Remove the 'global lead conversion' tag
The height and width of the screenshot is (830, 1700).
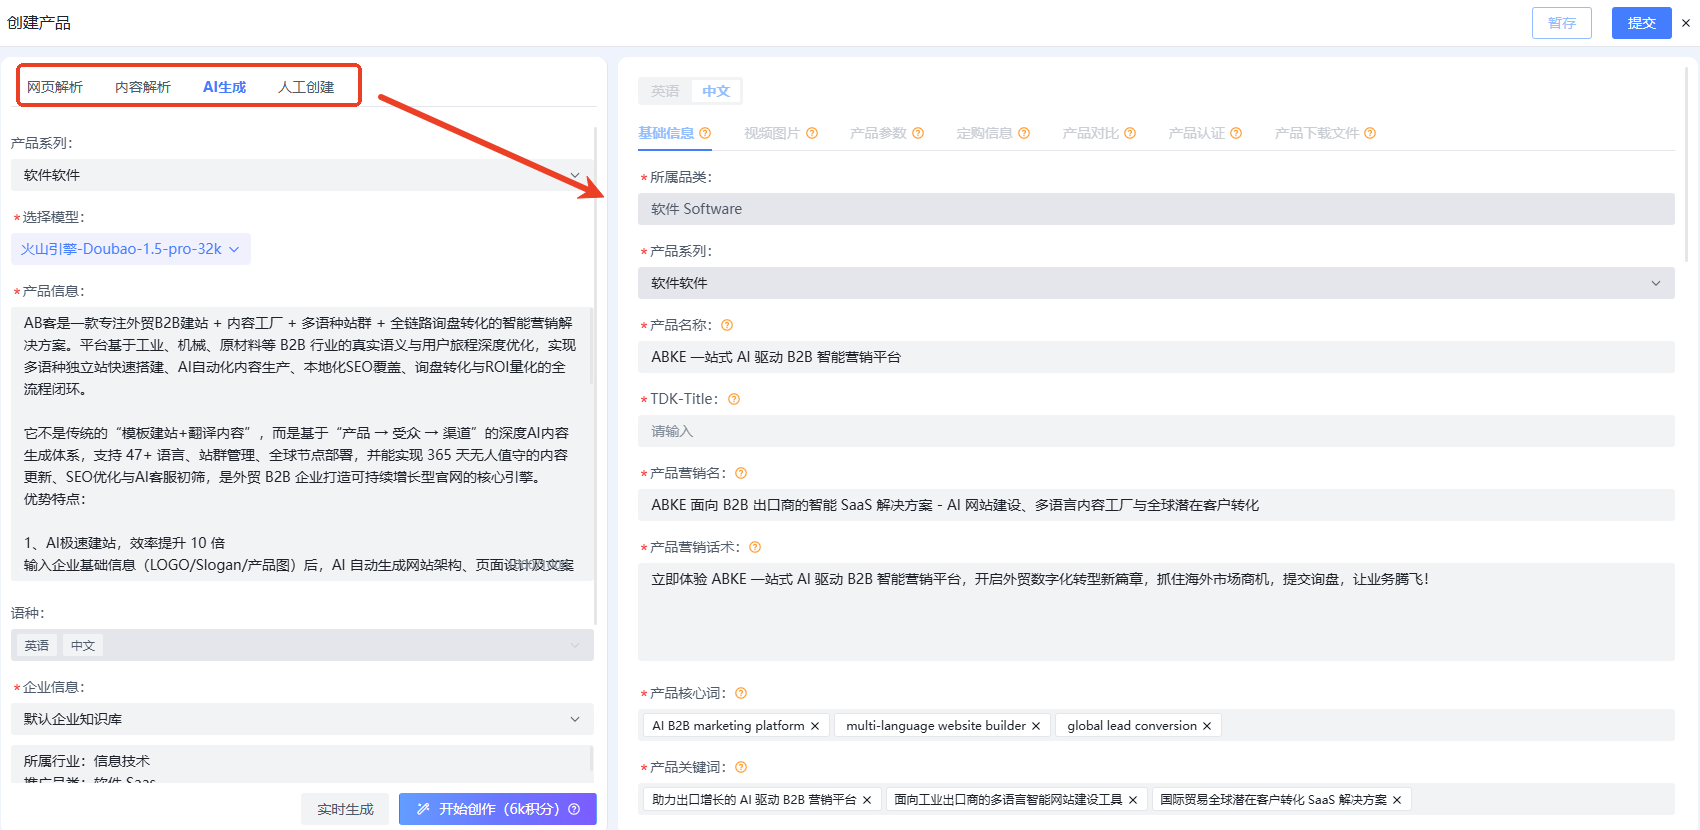1207,726
